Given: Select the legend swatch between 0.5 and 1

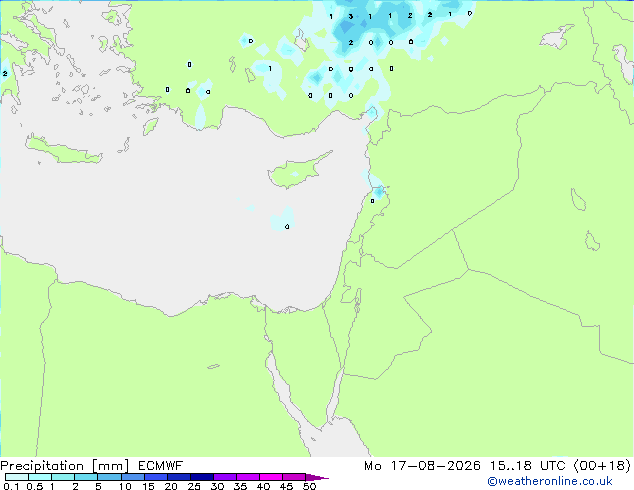Looking at the screenshot, I should click(40, 477).
